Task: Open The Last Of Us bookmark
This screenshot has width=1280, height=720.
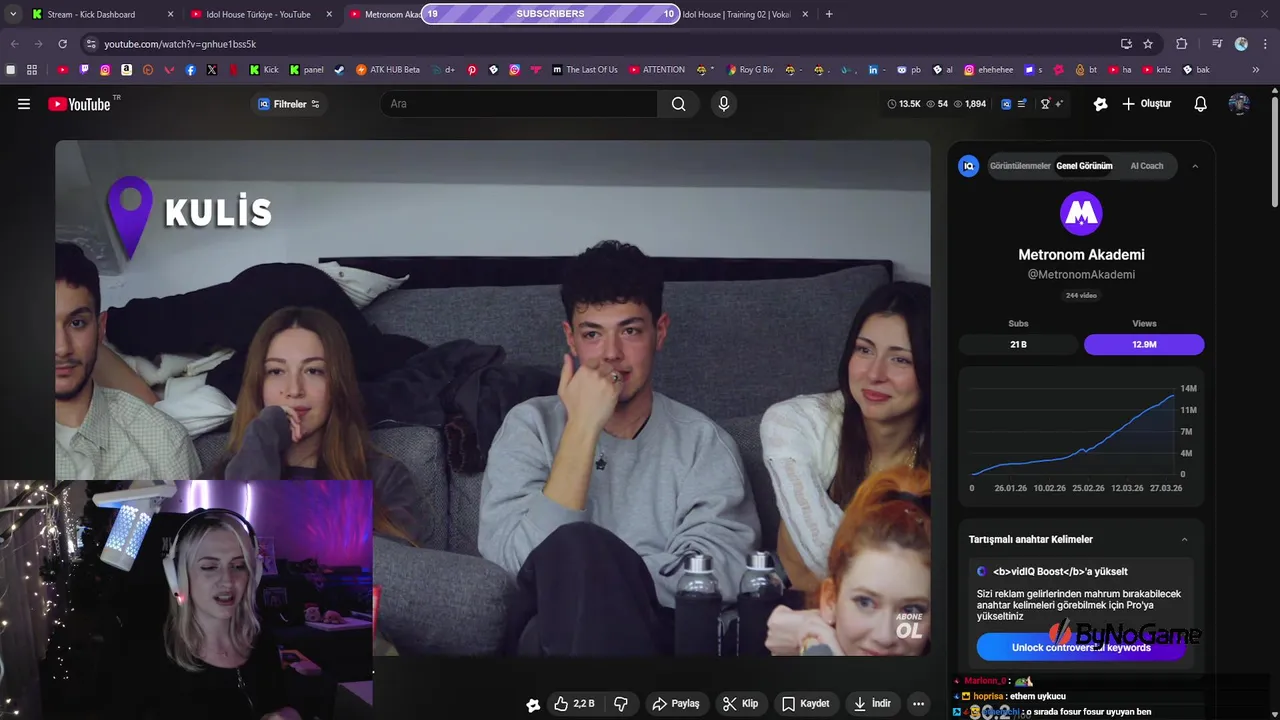Action: tap(585, 70)
